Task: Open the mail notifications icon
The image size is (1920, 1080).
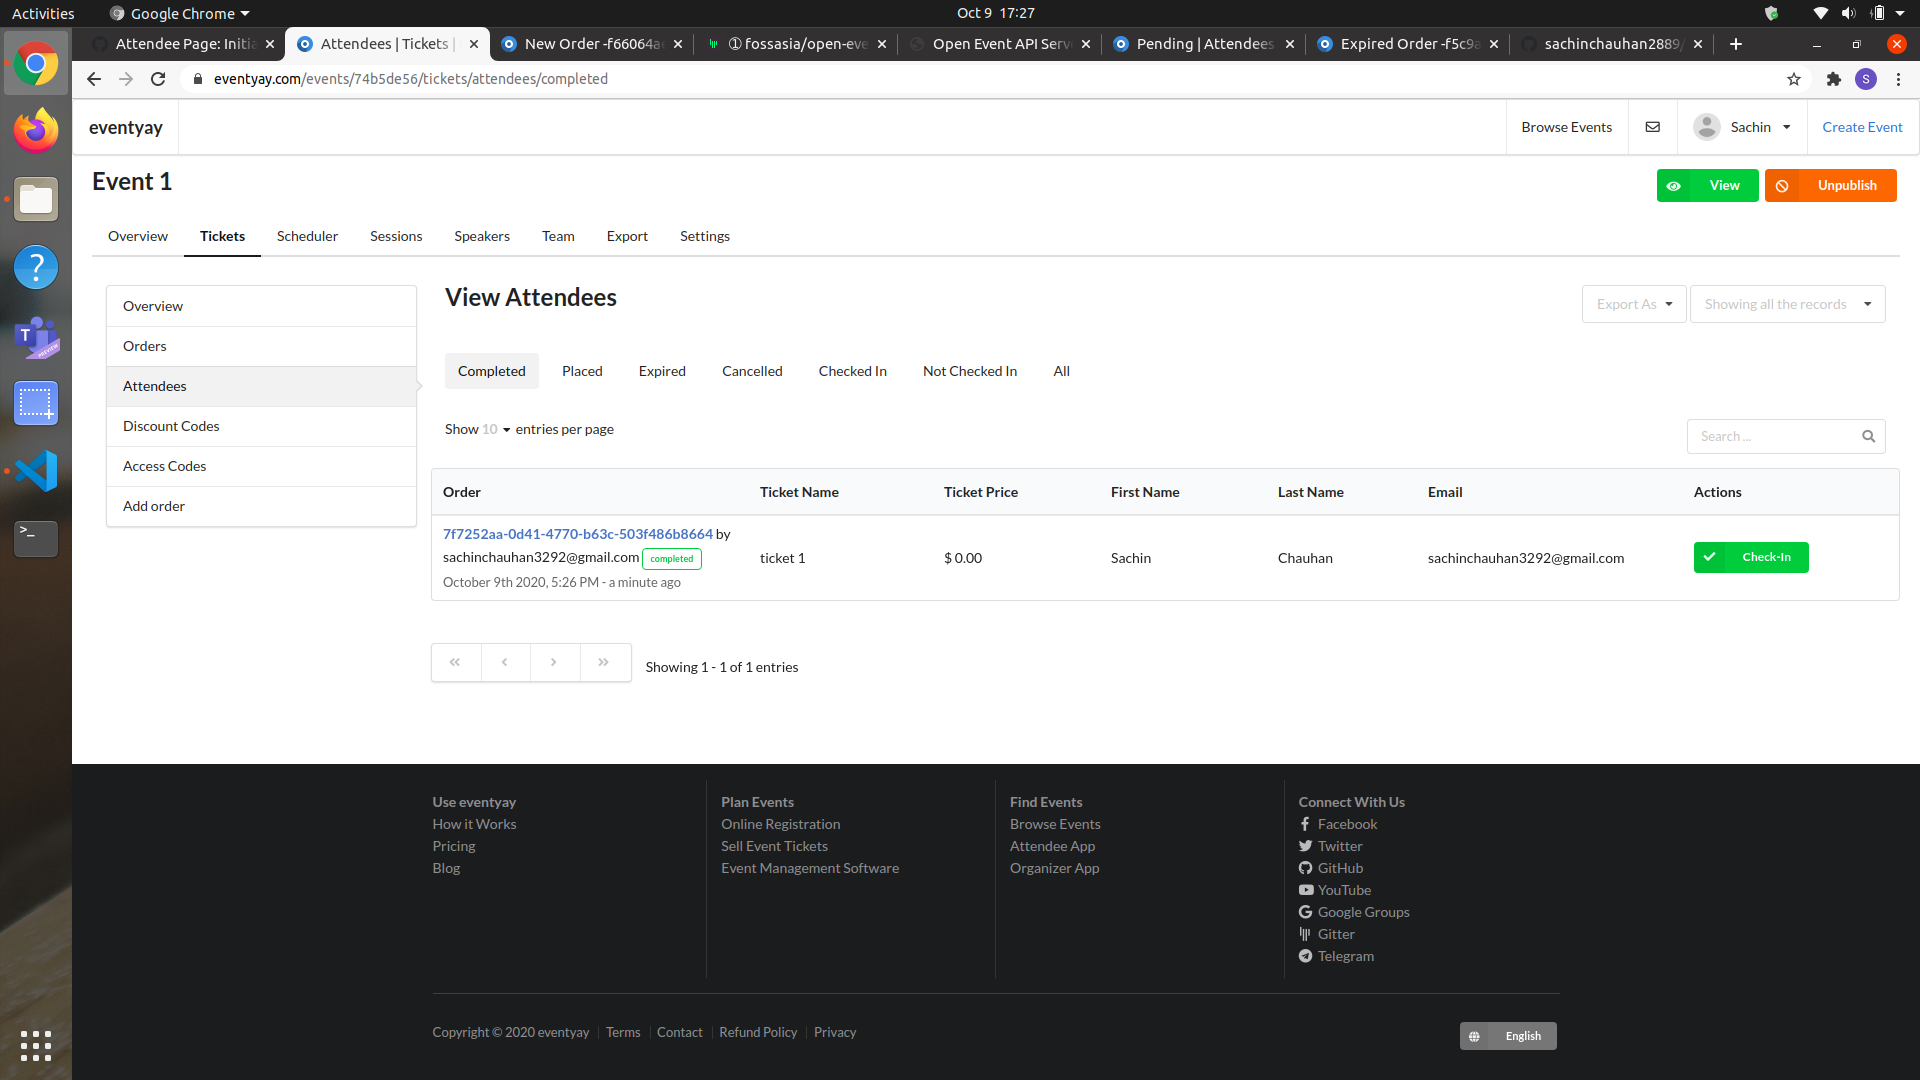Action: pos(1653,127)
